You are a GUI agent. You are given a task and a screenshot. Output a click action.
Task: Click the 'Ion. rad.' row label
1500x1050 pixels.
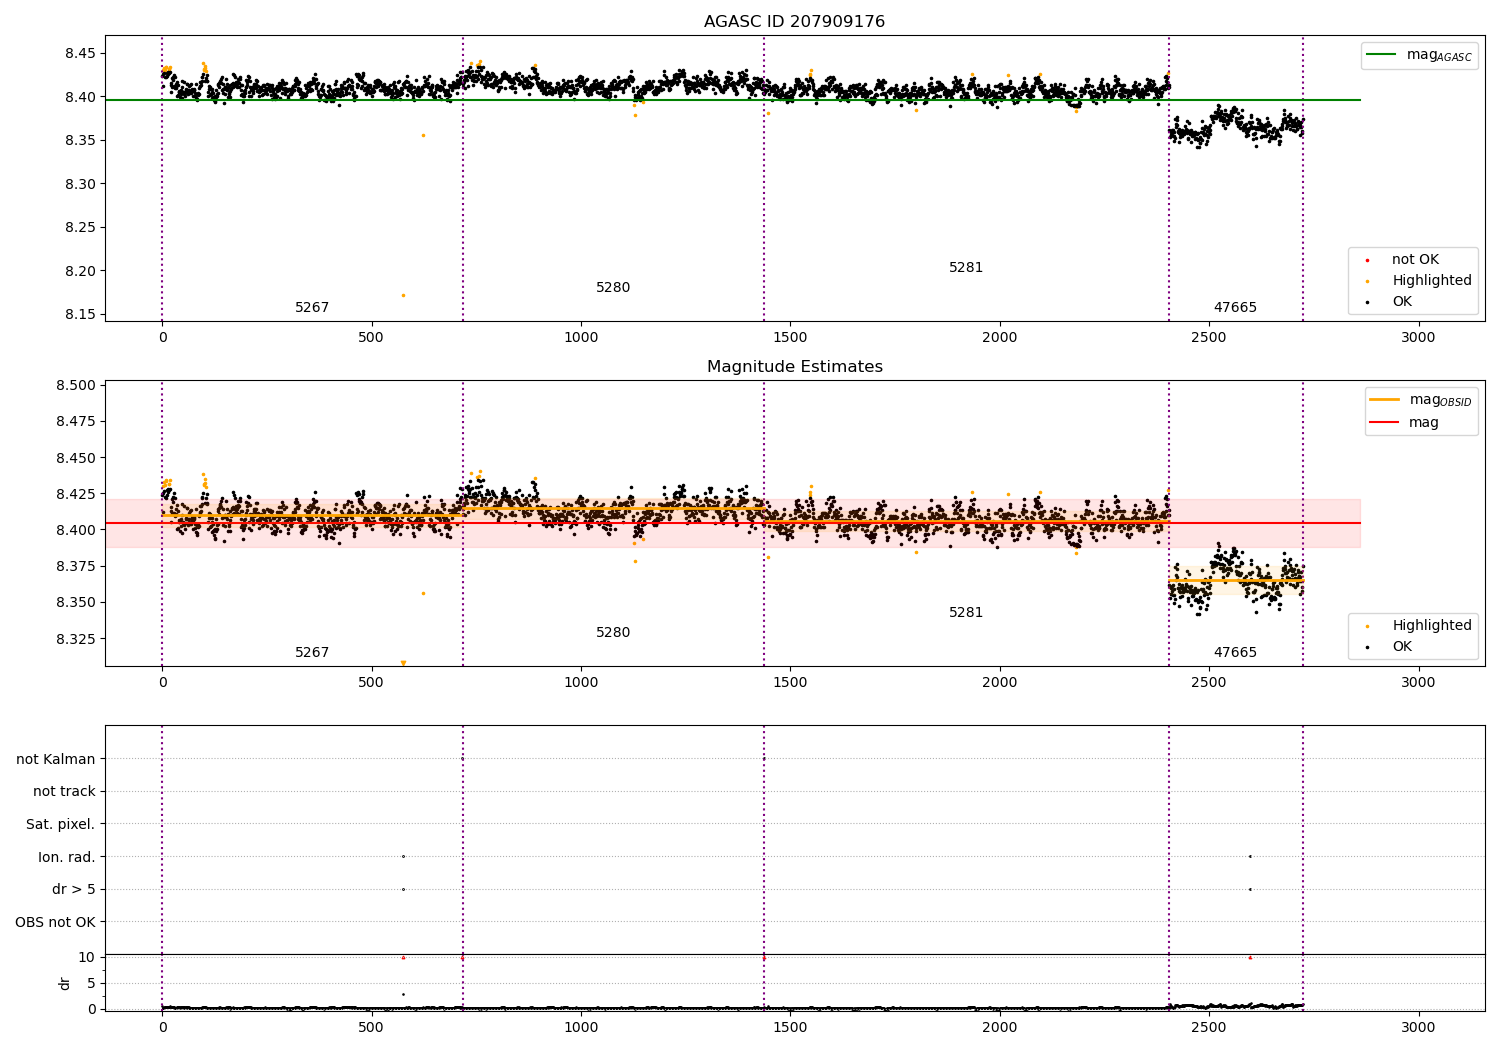pos(67,857)
